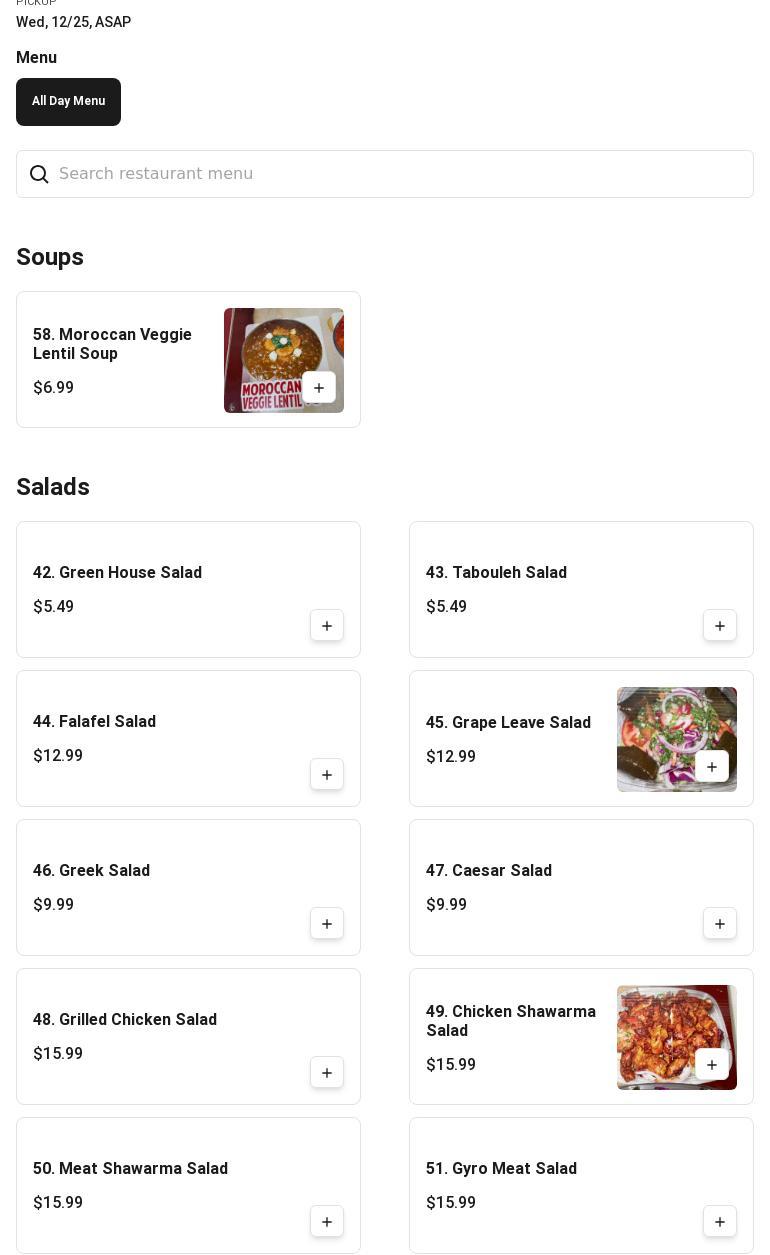The height and width of the screenshot is (1255, 770).
Task: Select the All Day Menu tab
Action: pyautogui.click(x=68, y=102)
